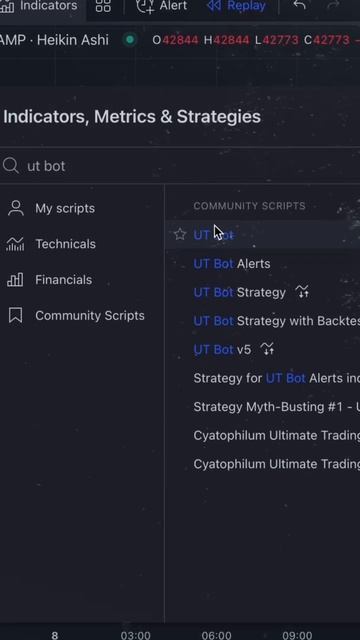Redo action arrow in toolbar

(x=334, y=6)
